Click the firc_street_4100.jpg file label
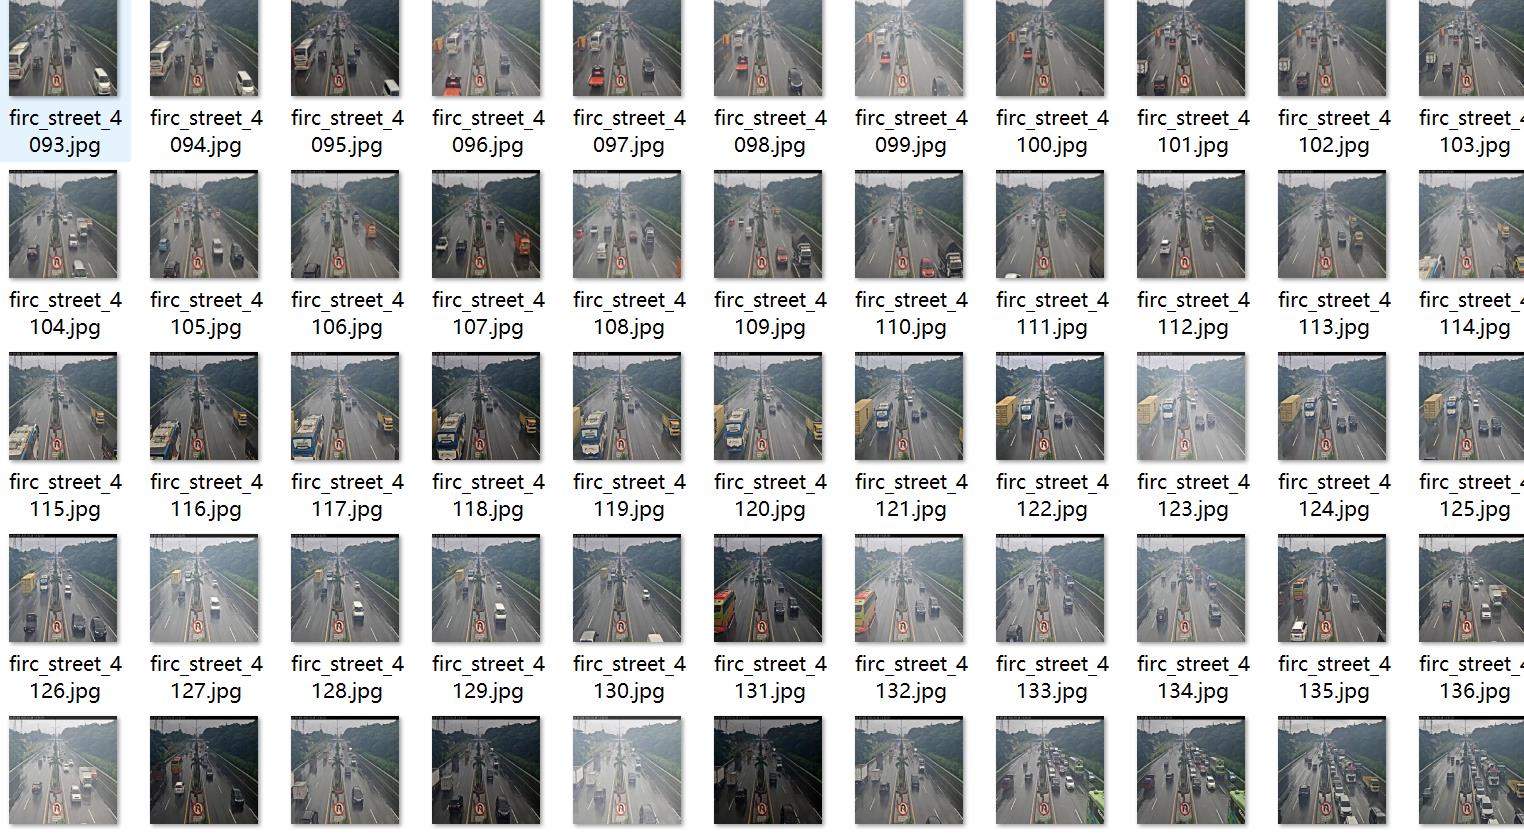This screenshot has width=1524, height=836. [1050, 131]
